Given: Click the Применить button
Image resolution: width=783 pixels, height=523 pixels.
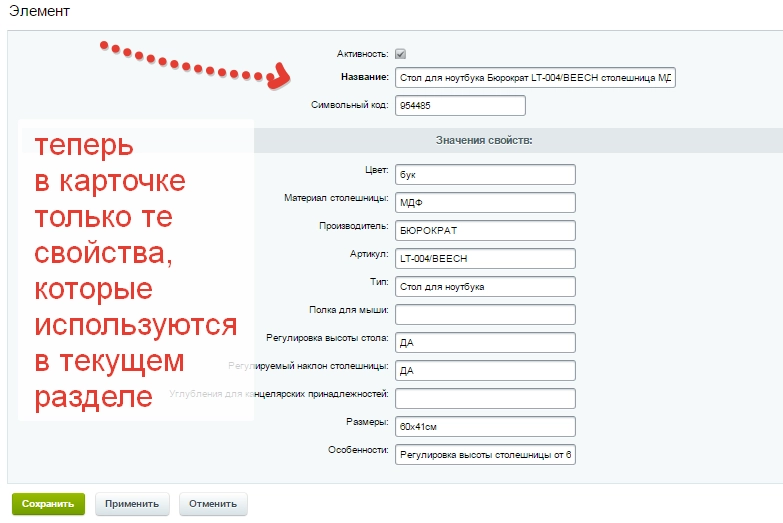Looking at the screenshot, I should 132,504.
